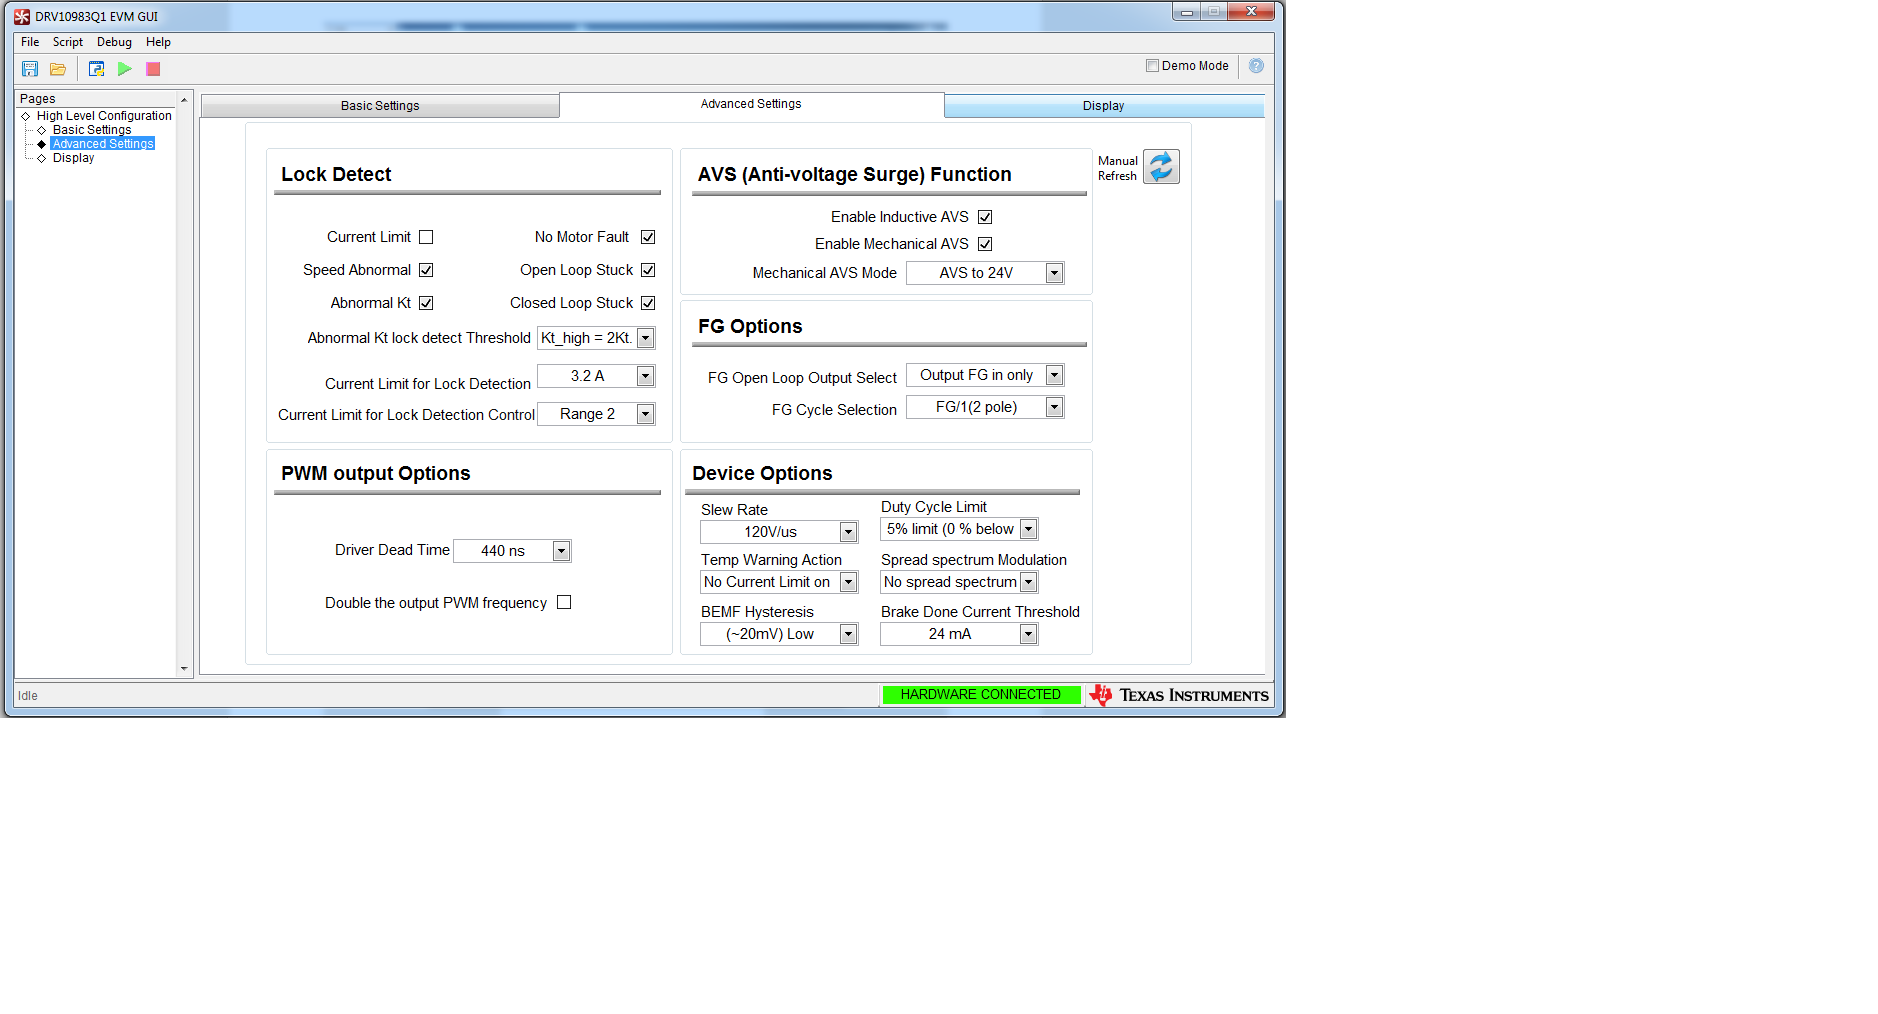The width and height of the screenshot is (1878, 1014).
Task: Click the PWM output Options heading
Action: tap(376, 473)
